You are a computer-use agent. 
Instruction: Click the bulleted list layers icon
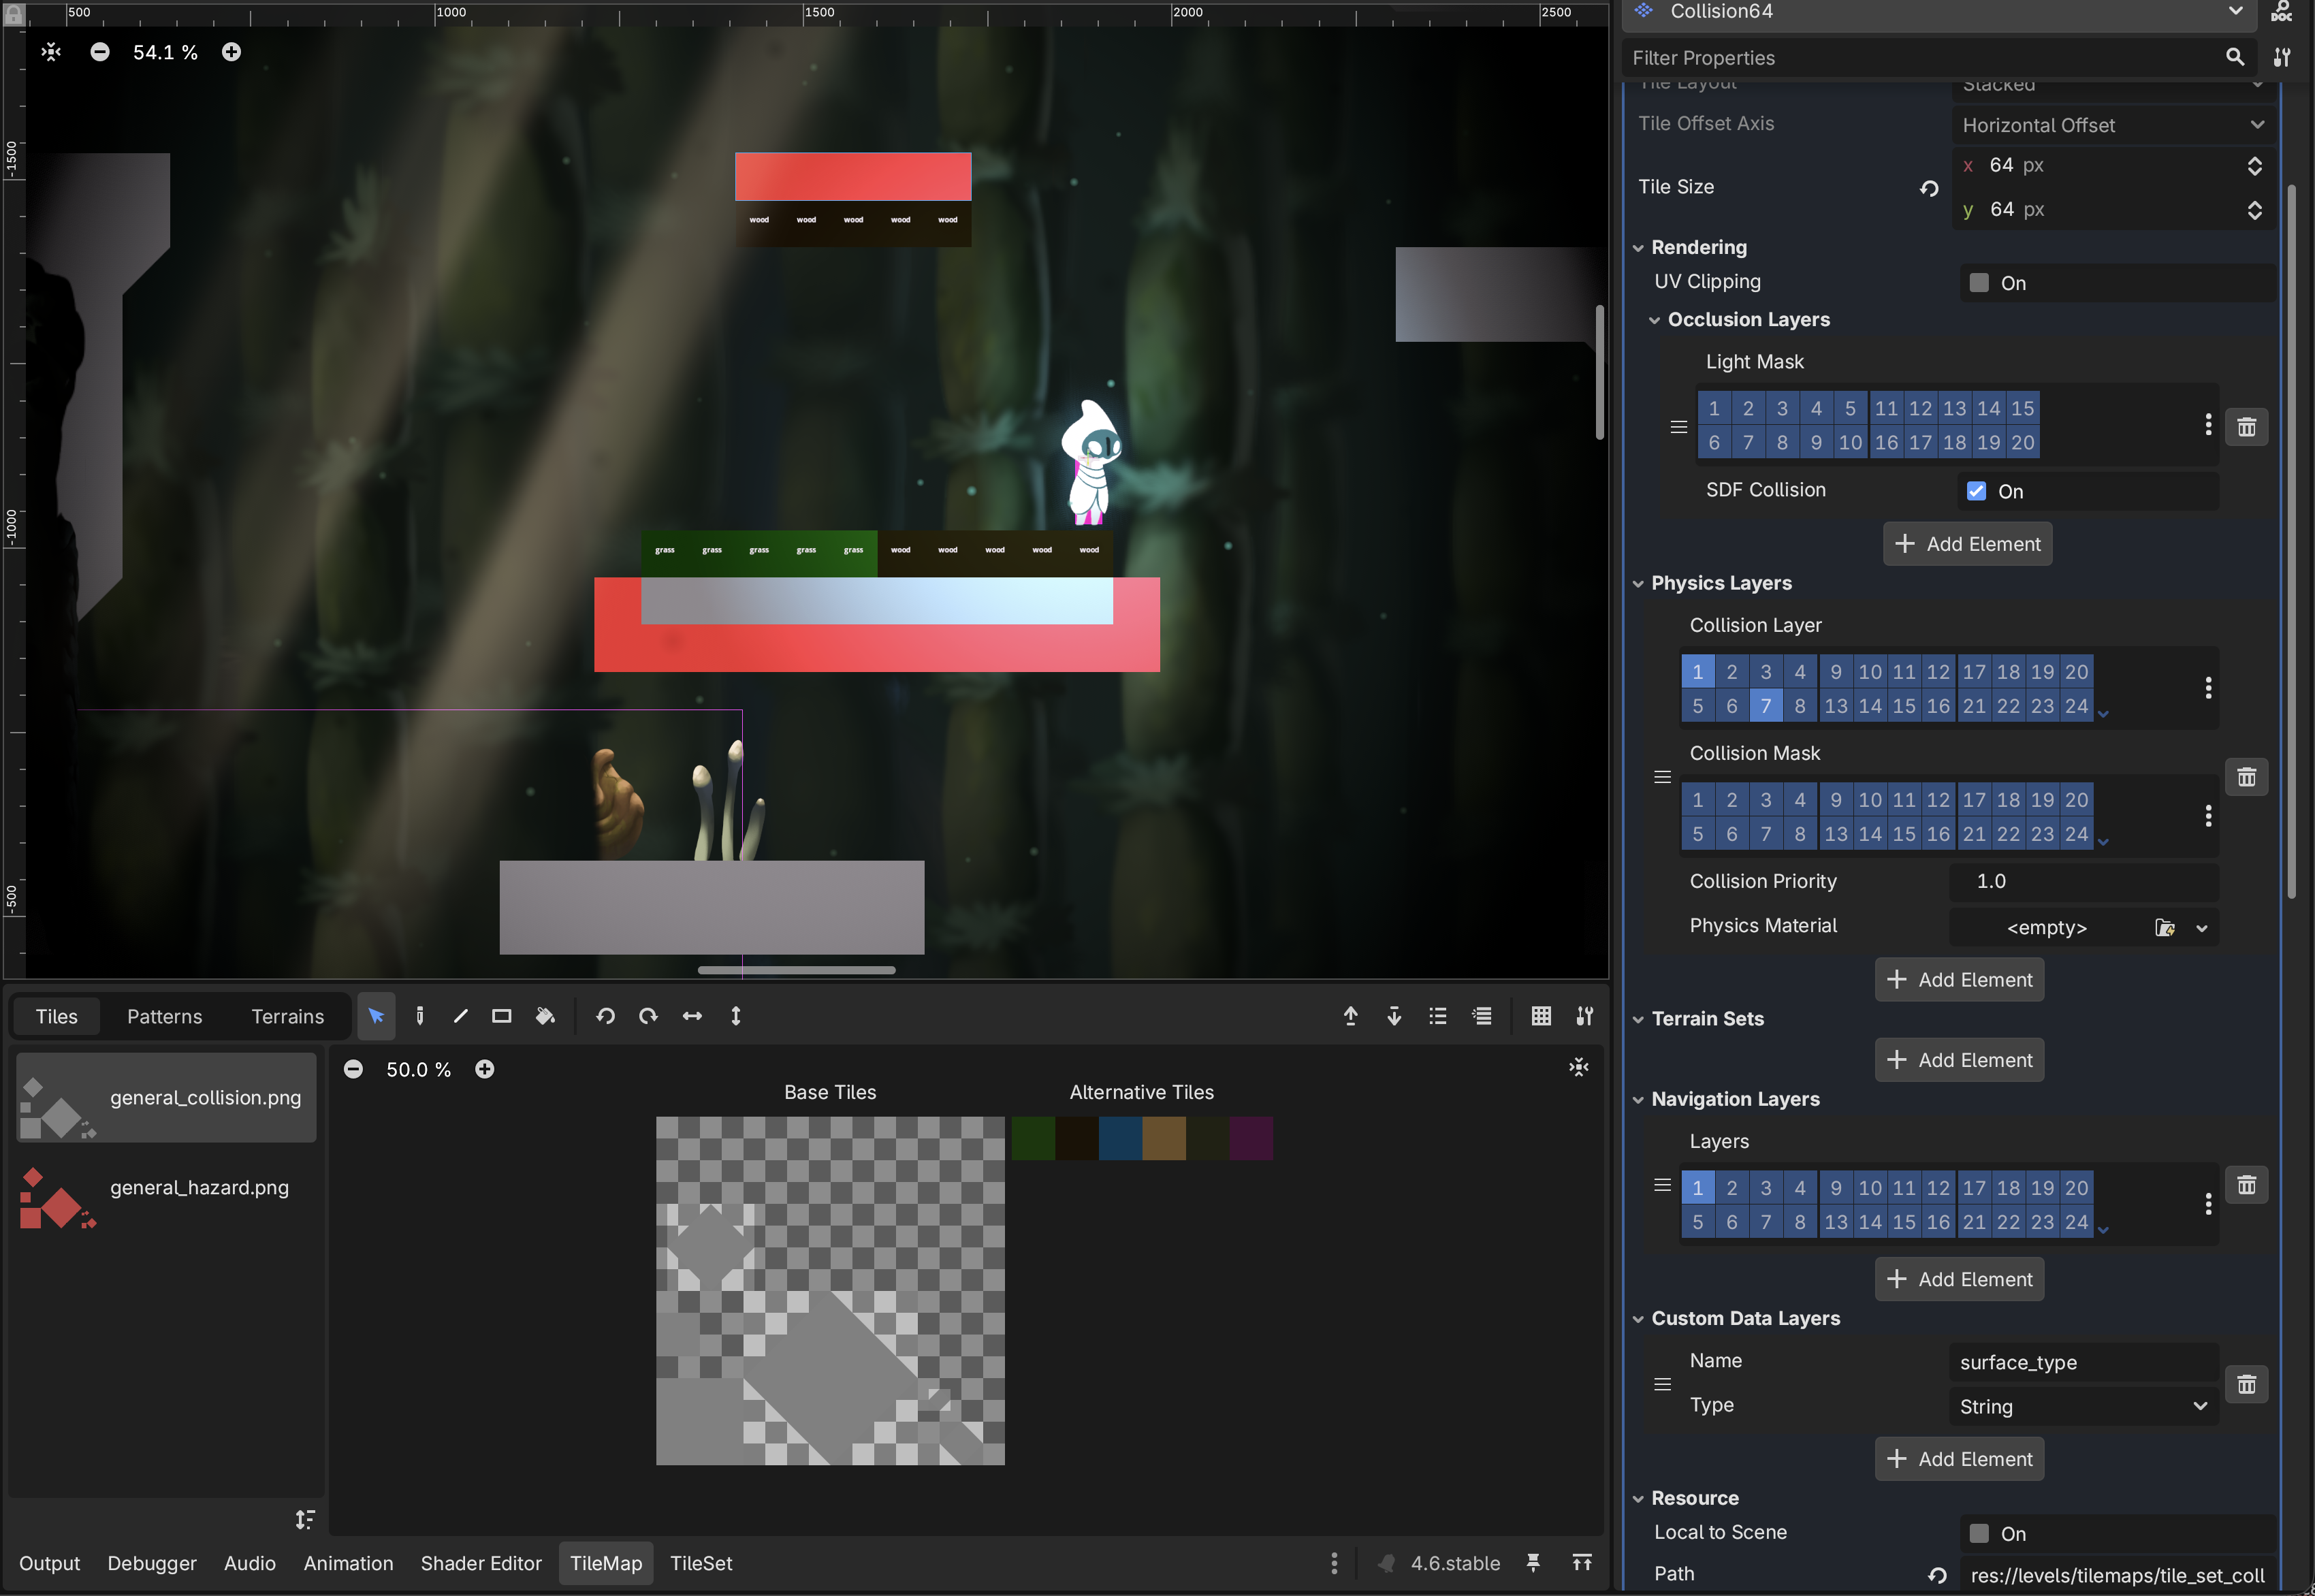(1438, 1016)
